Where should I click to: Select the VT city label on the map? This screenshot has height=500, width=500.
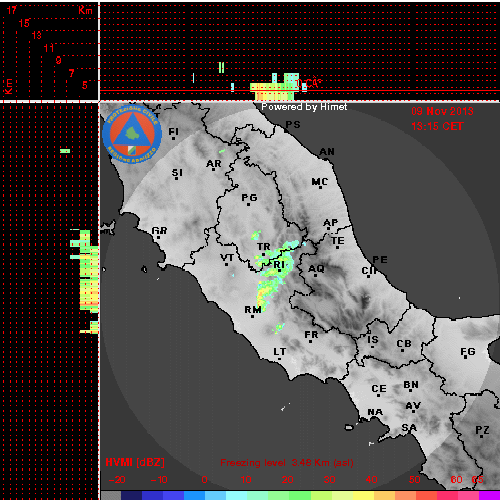(x=227, y=258)
